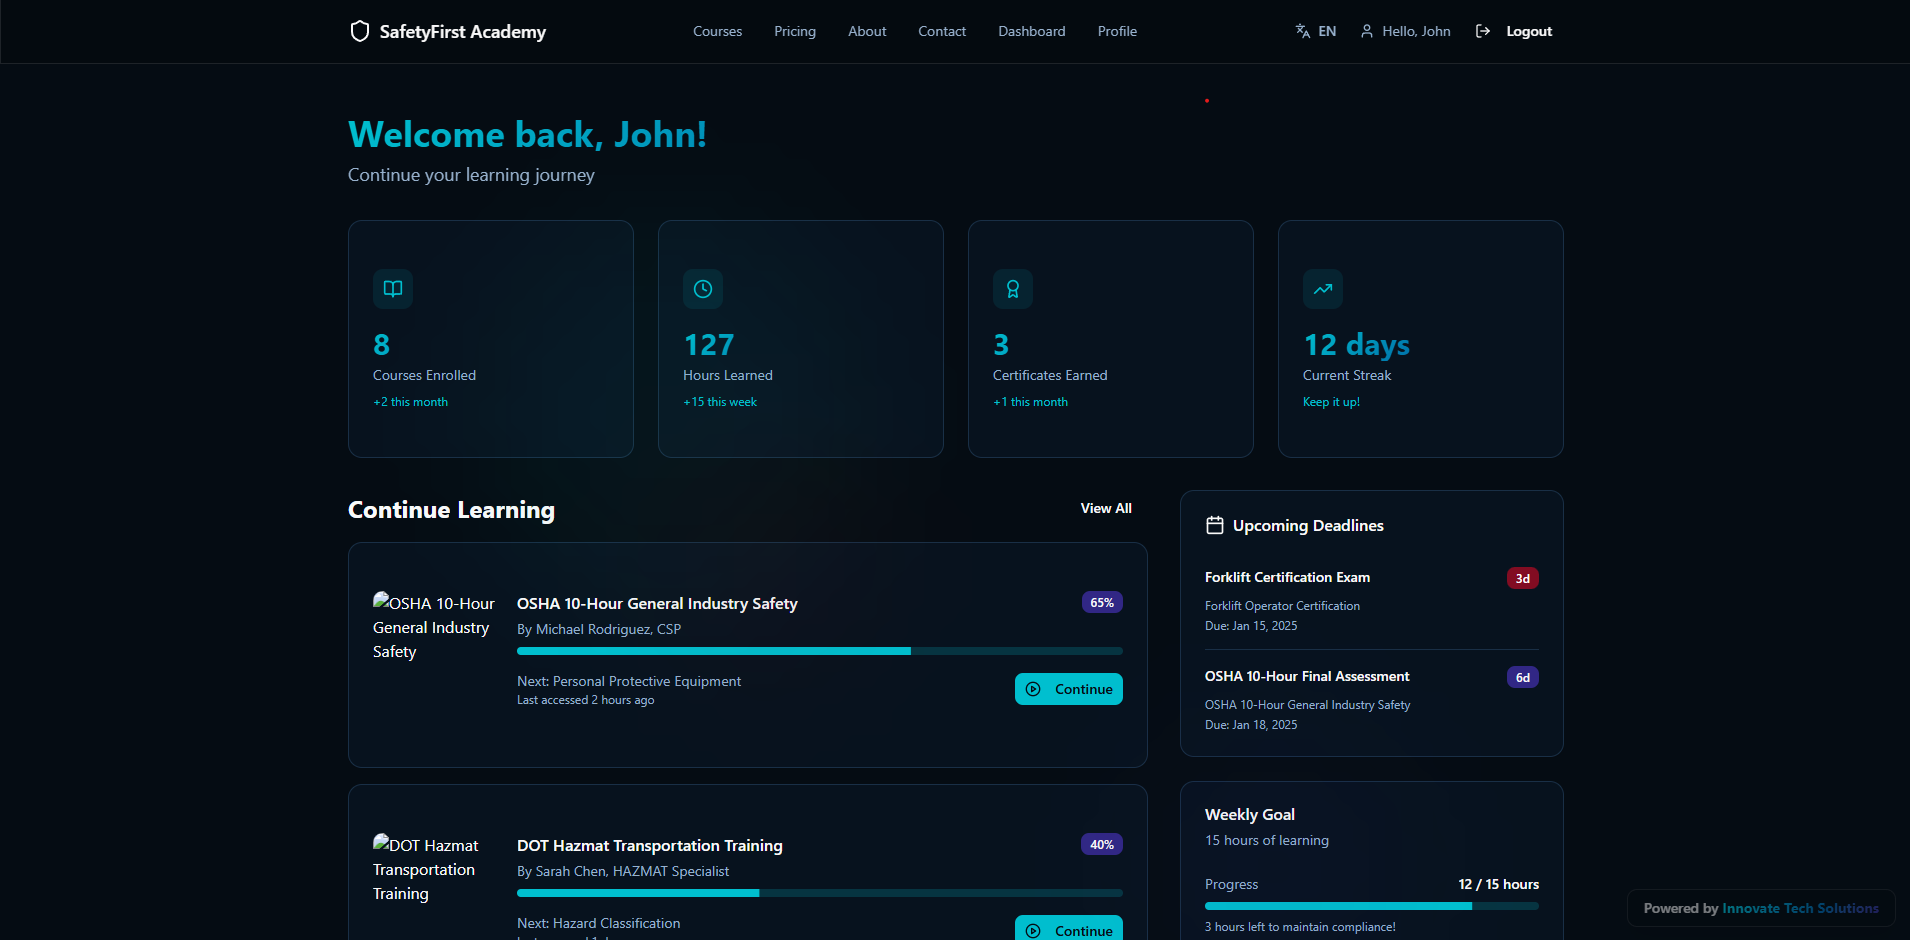1910x940 pixels.
Task: Click the trending arrow icon for Current Streak
Action: click(x=1323, y=289)
